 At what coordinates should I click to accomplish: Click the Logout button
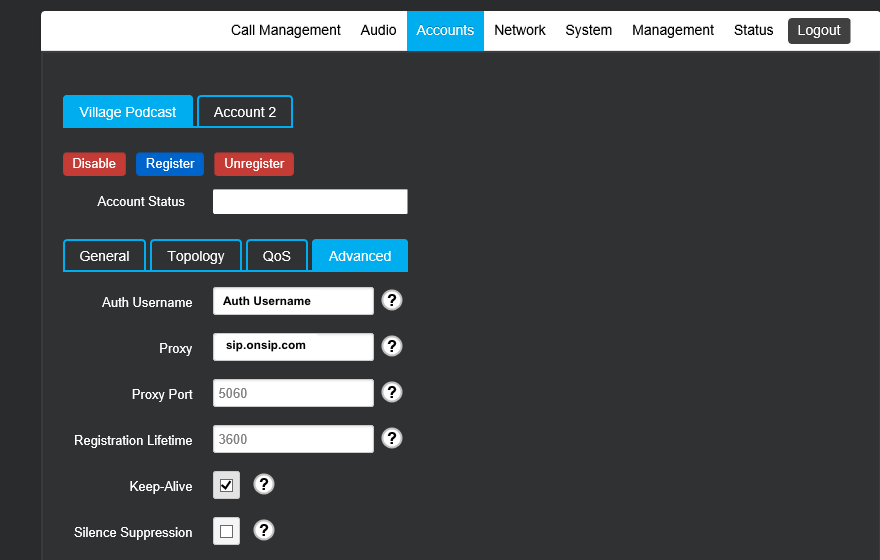click(819, 30)
